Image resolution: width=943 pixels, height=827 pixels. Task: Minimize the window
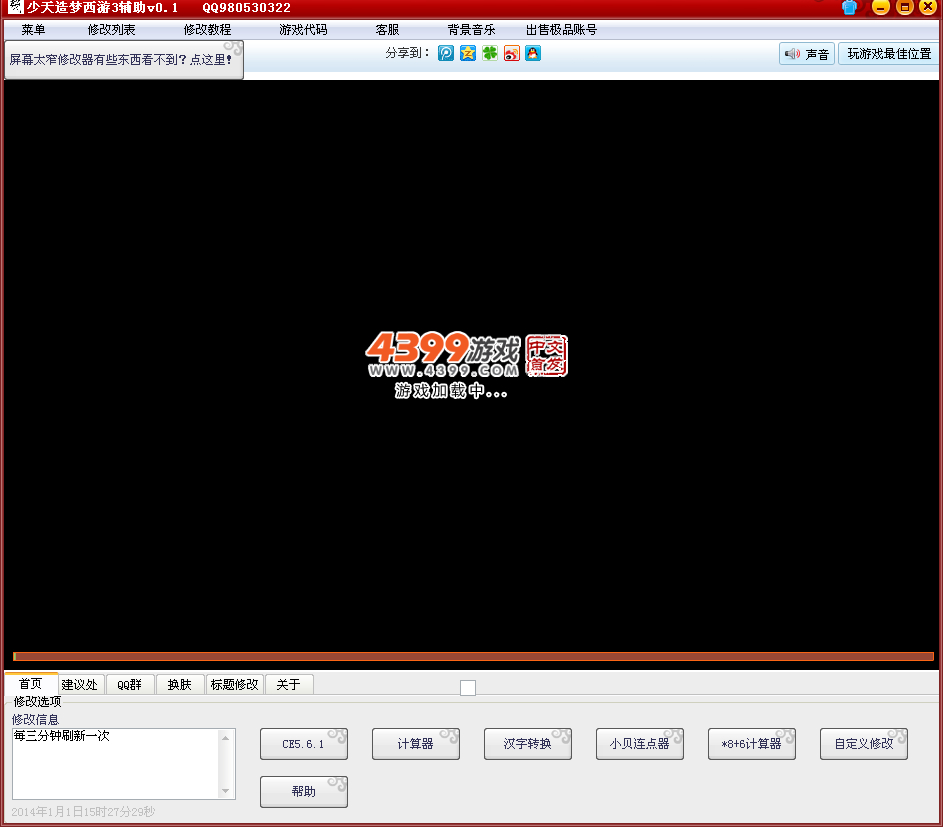[880, 7]
